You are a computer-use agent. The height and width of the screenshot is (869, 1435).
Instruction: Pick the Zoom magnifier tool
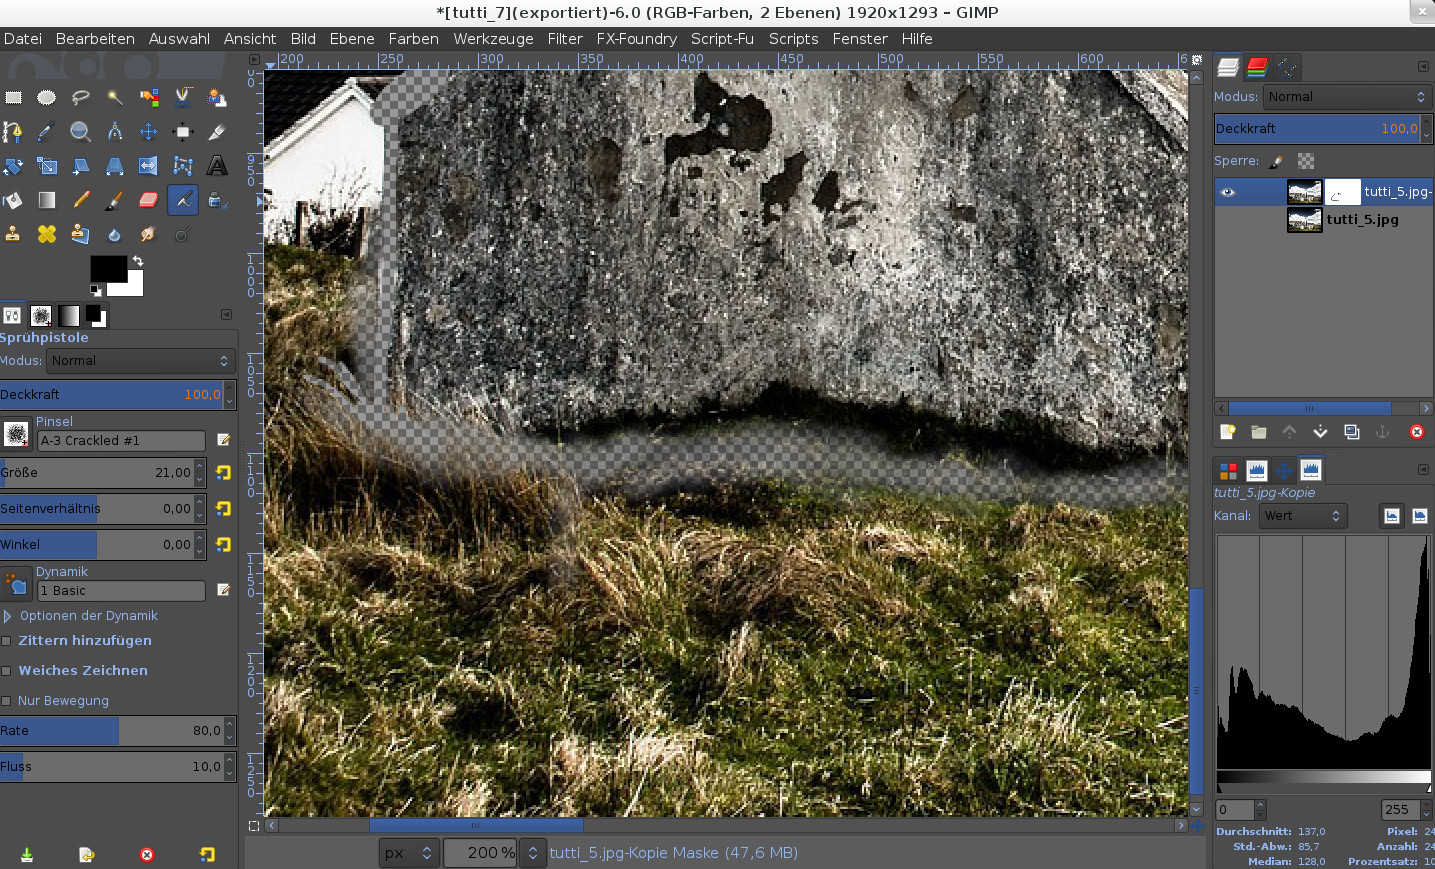(80, 132)
